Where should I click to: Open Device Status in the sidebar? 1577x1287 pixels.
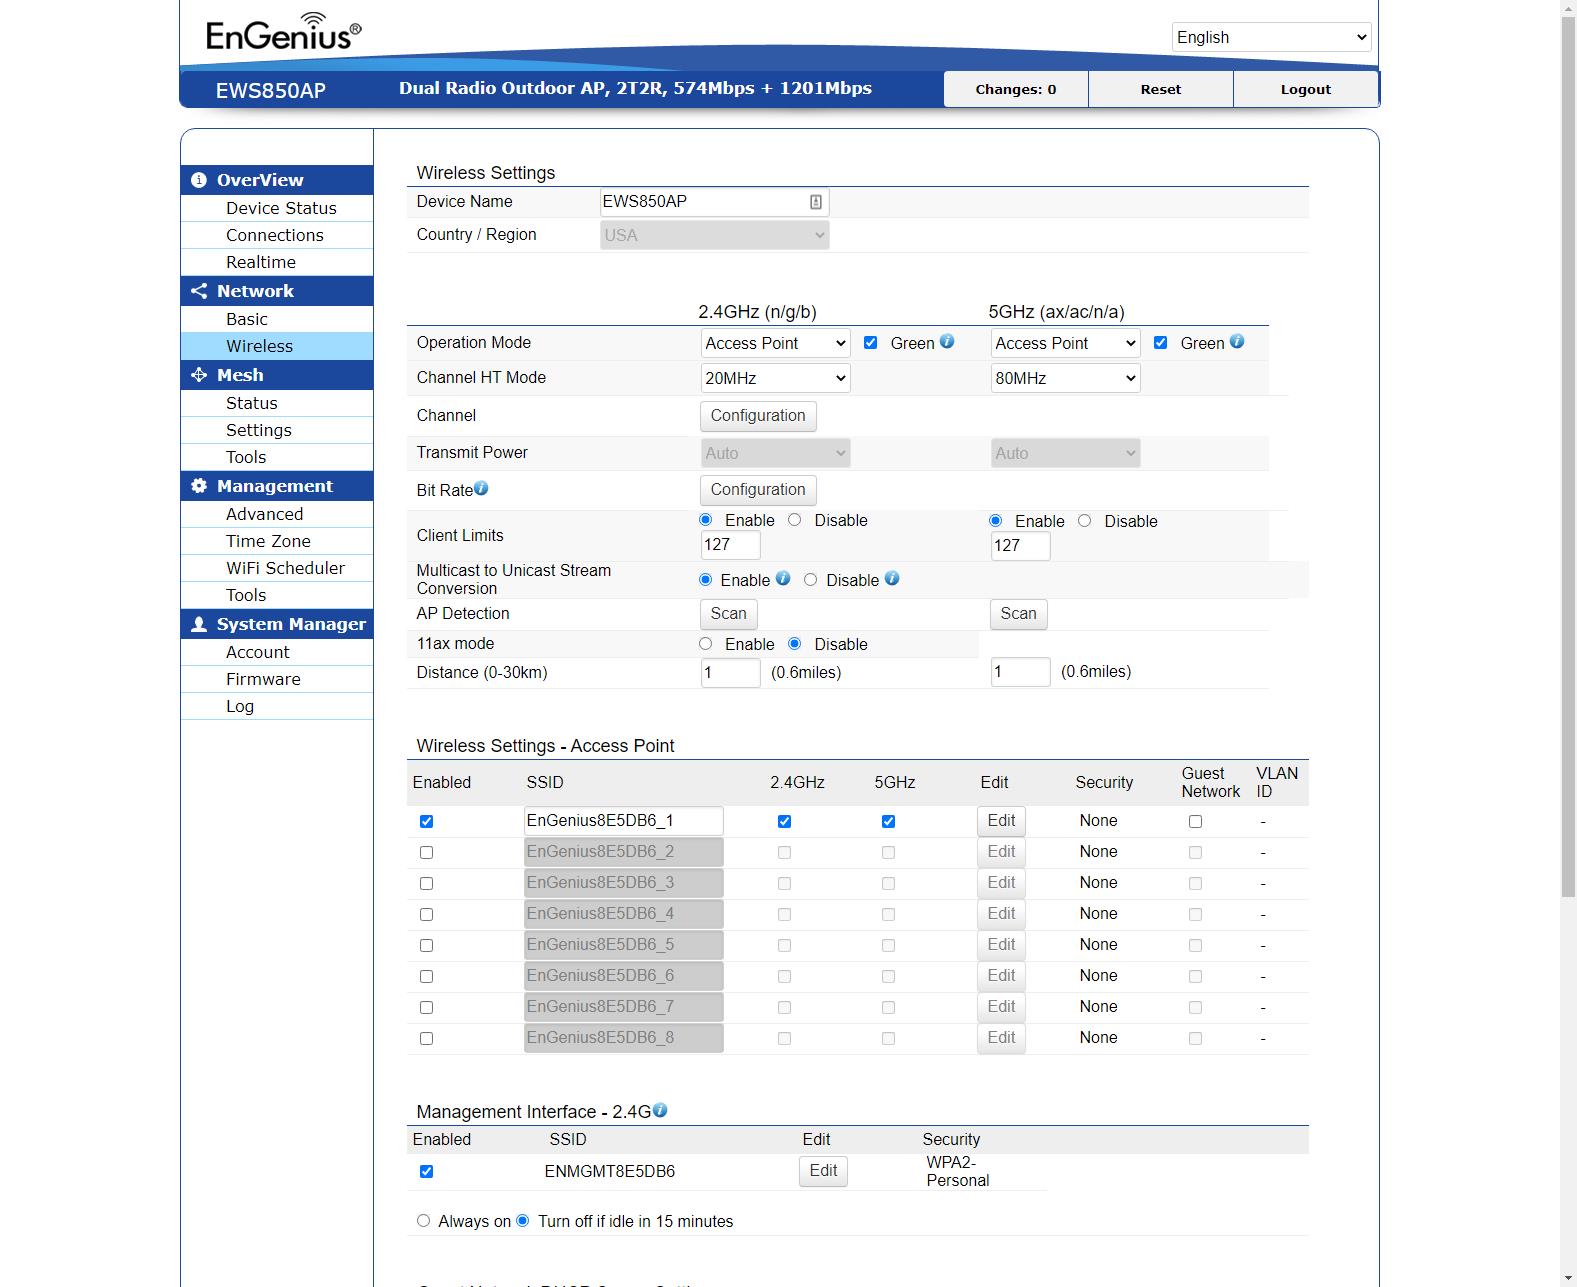pyautogui.click(x=281, y=208)
